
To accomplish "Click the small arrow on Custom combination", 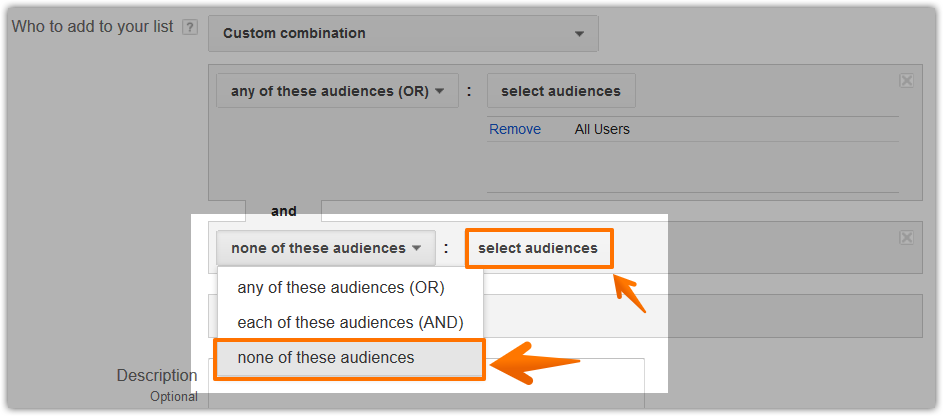I will click(x=579, y=34).
